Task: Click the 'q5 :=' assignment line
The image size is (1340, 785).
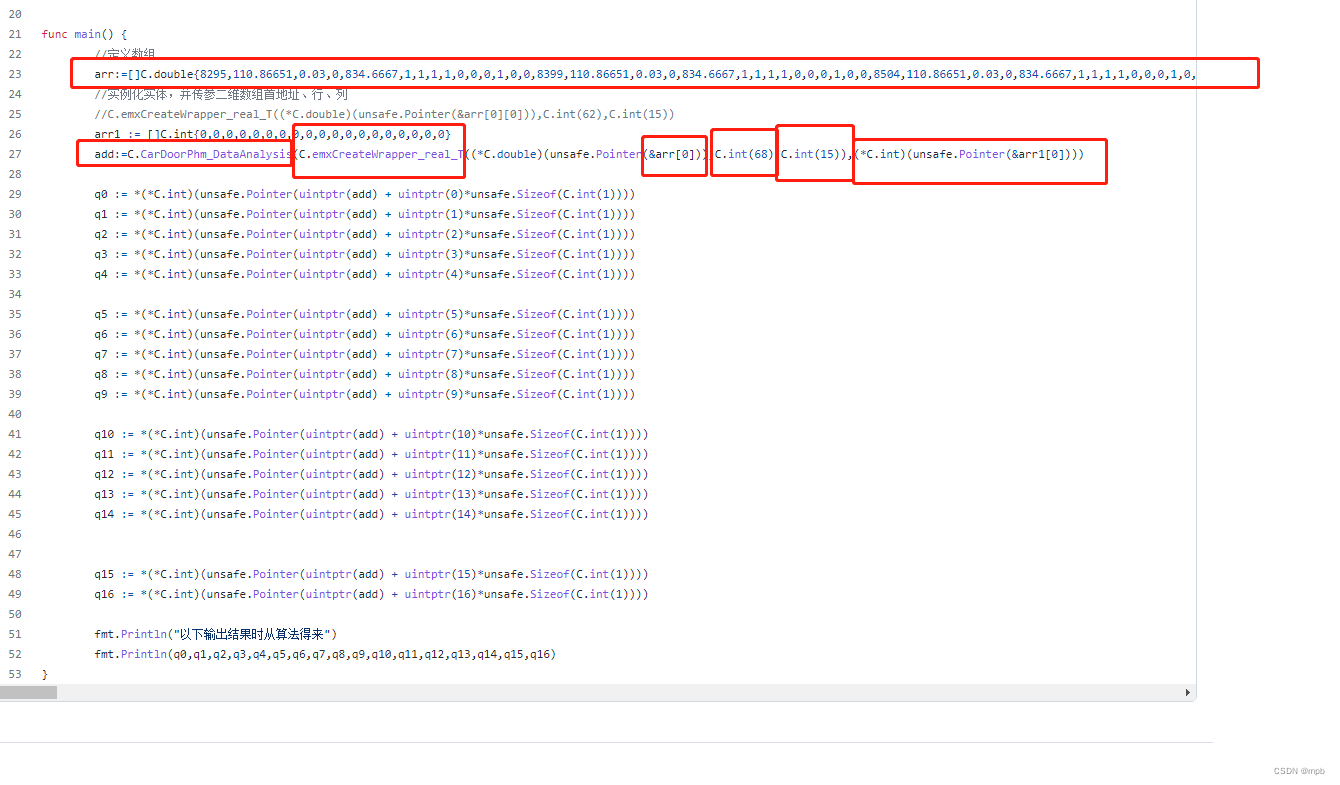Action: tap(364, 314)
